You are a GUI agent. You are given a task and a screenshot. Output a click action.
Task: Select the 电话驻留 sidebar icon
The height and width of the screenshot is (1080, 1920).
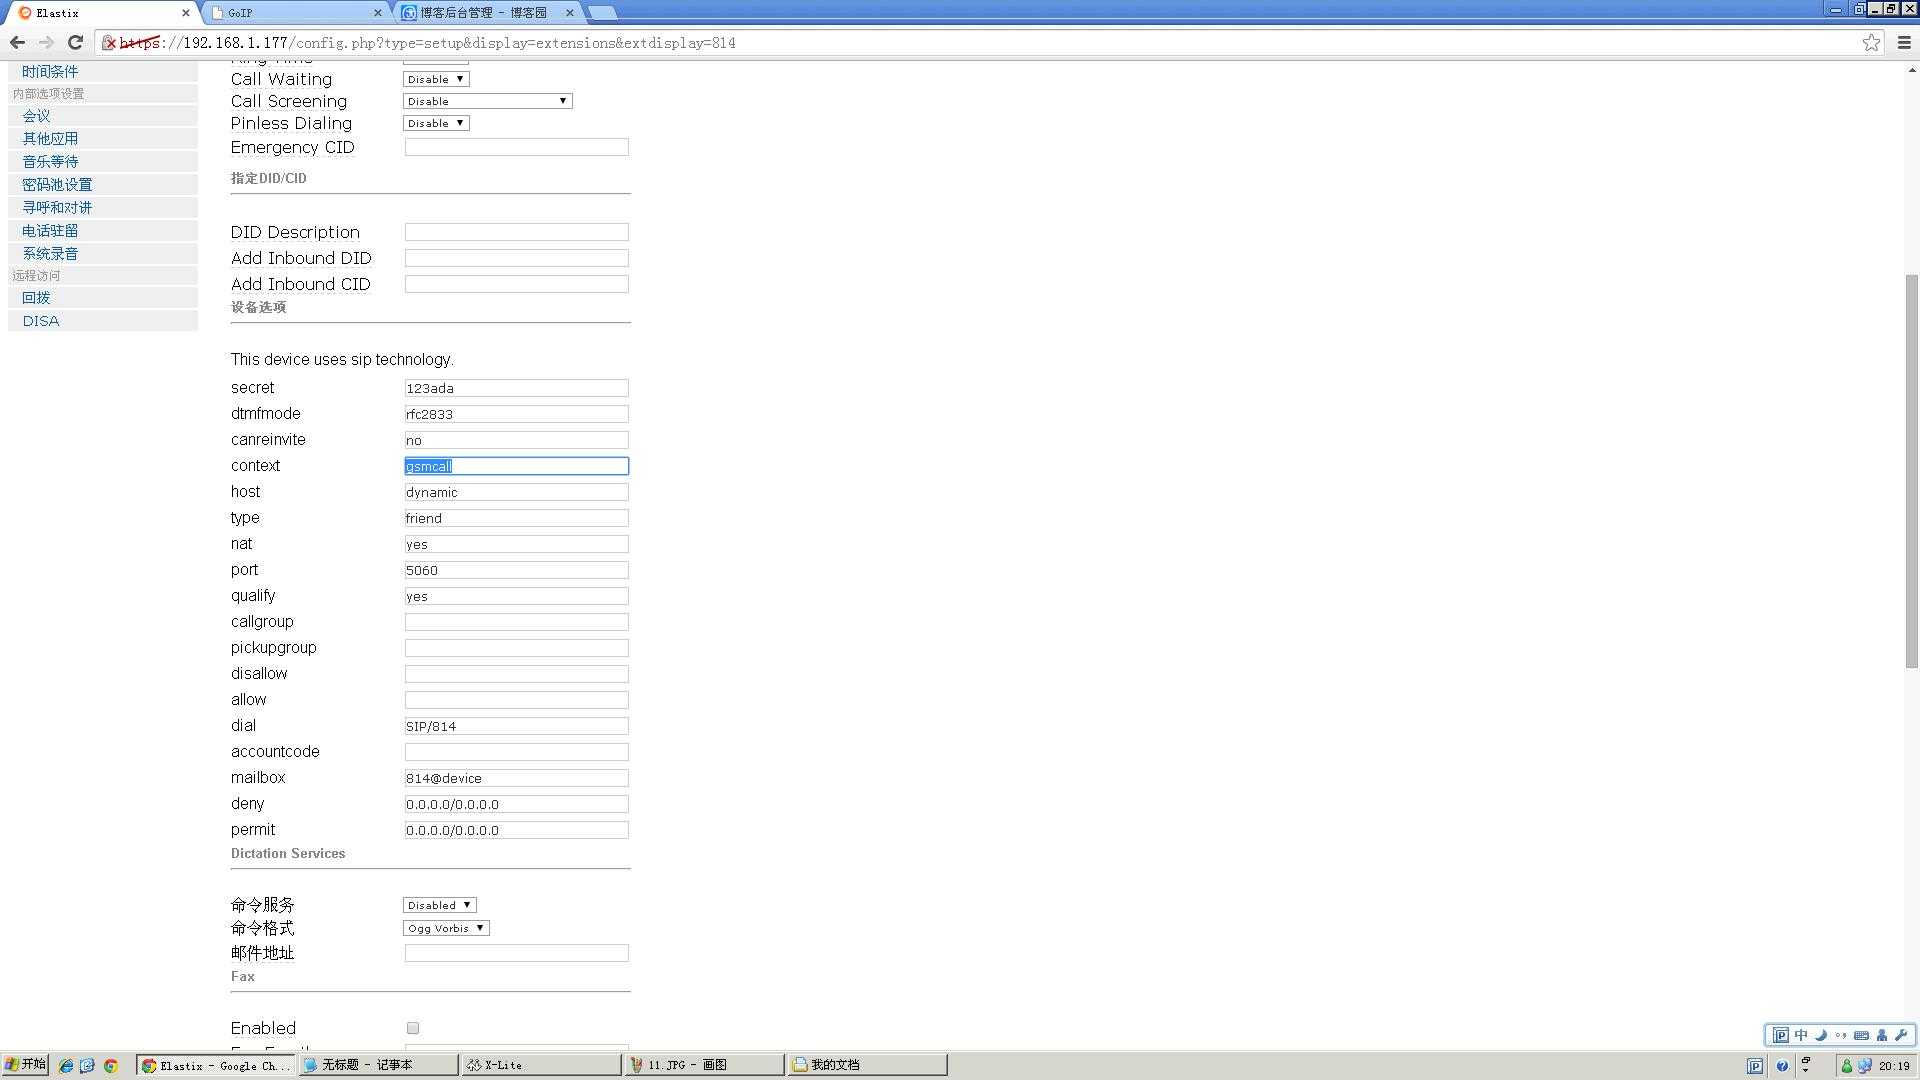[51, 231]
